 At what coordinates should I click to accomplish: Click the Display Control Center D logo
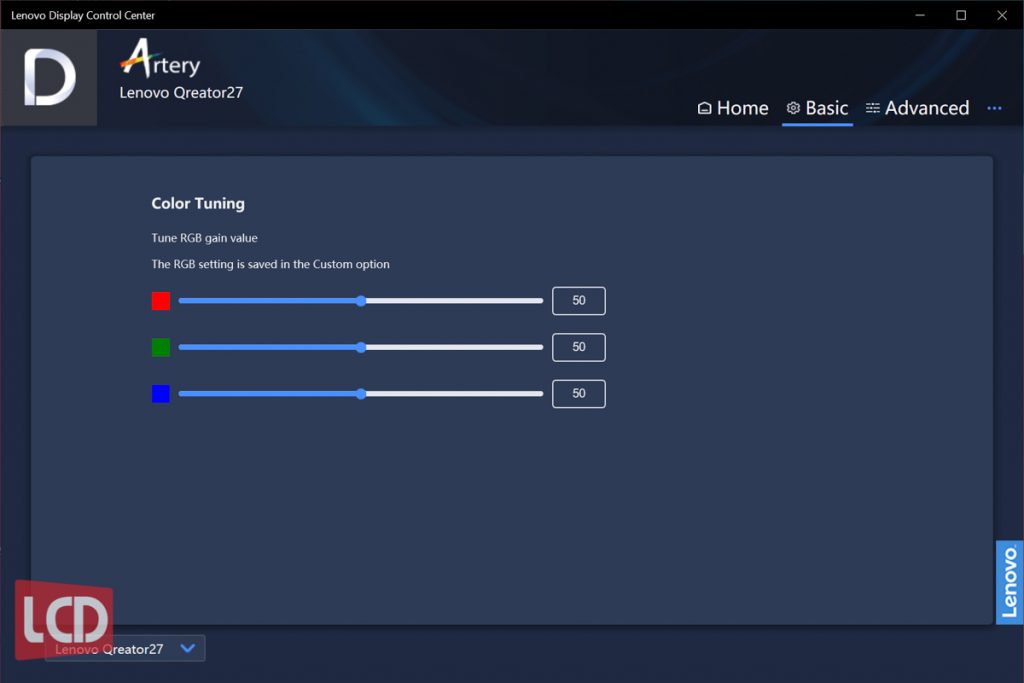coord(49,78)
